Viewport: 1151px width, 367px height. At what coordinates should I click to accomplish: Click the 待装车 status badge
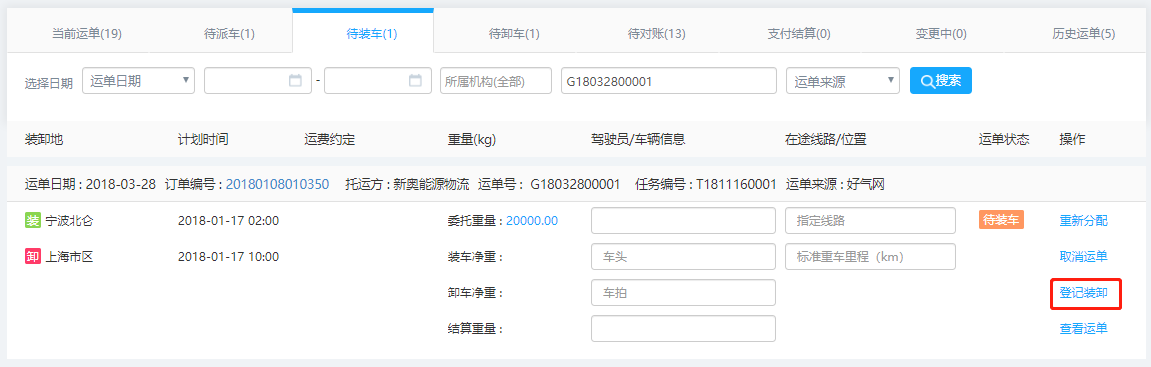pos(1002,220)
